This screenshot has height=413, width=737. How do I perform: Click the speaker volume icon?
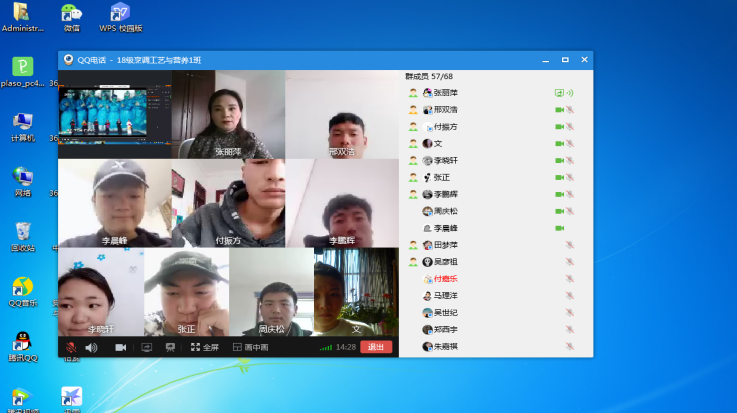click(x=91, y=347)
